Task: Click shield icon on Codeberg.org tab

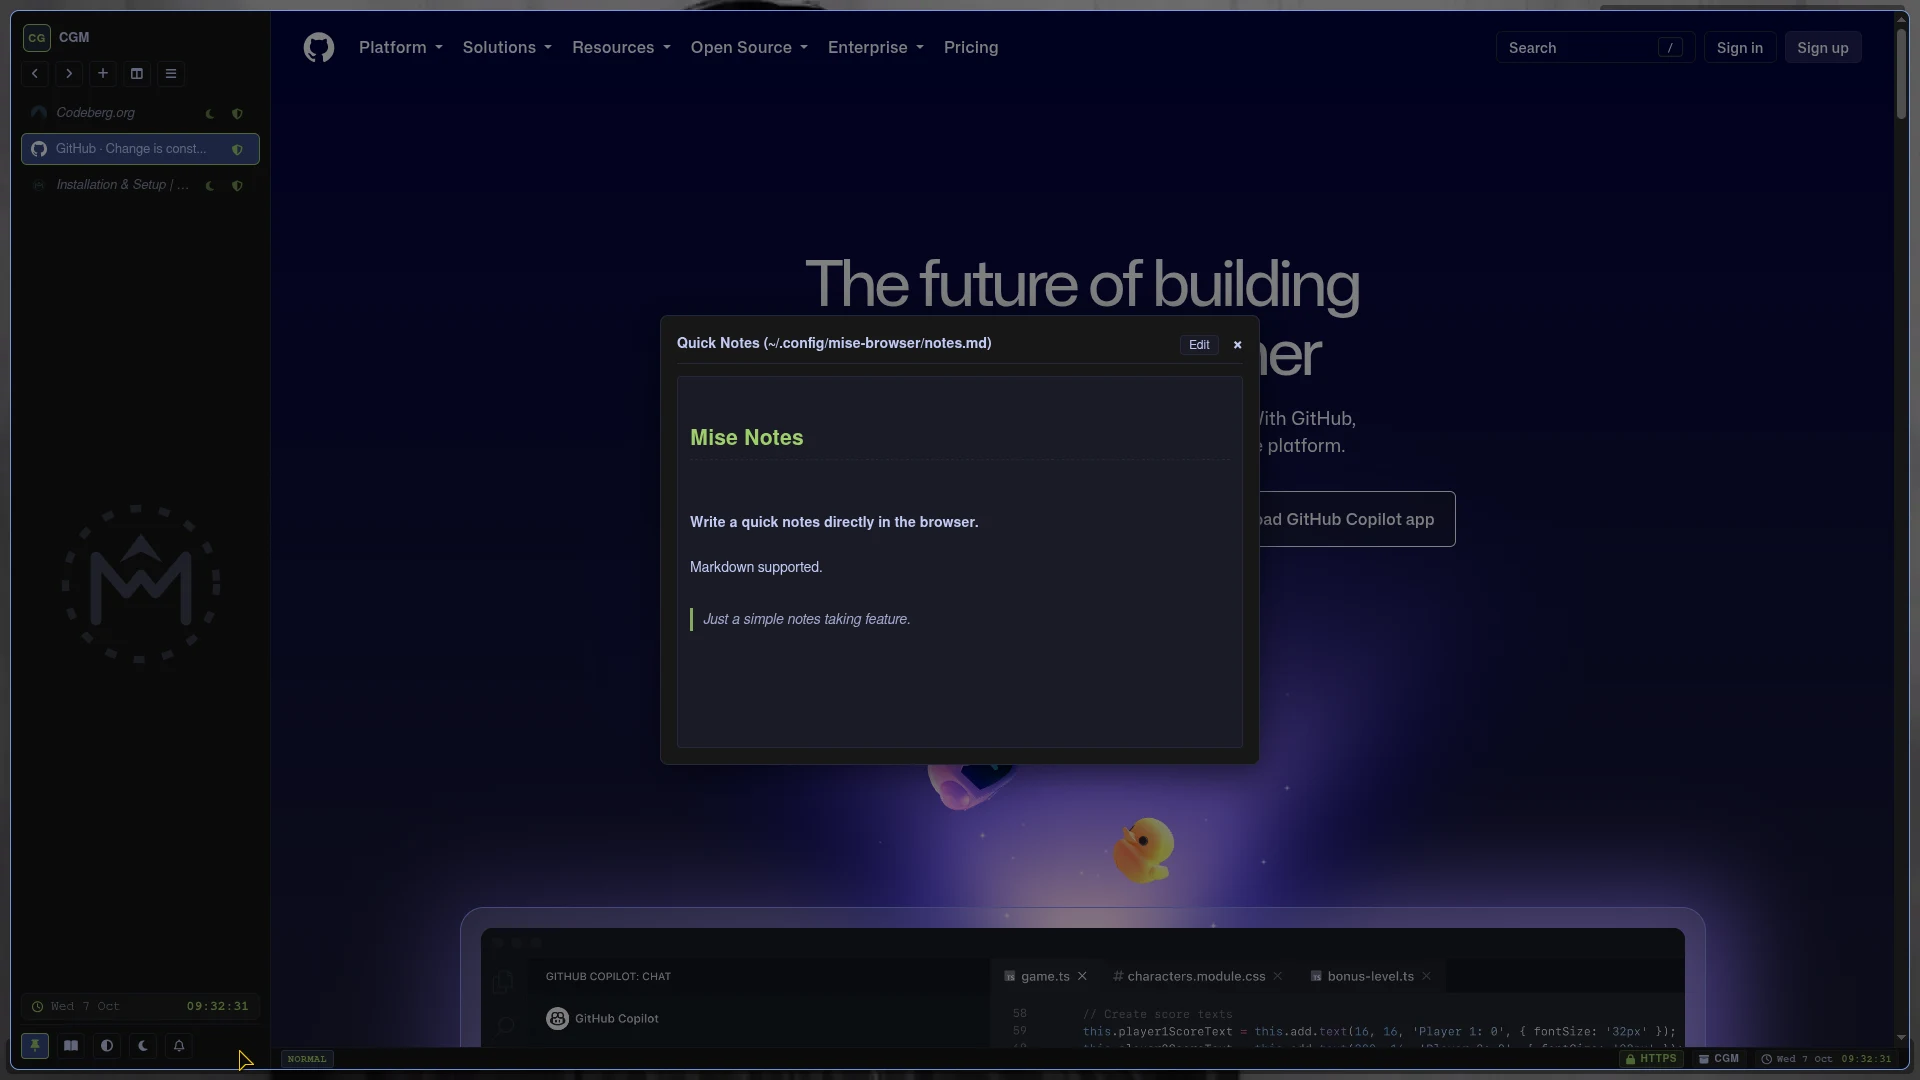Action: coord(237,114)
